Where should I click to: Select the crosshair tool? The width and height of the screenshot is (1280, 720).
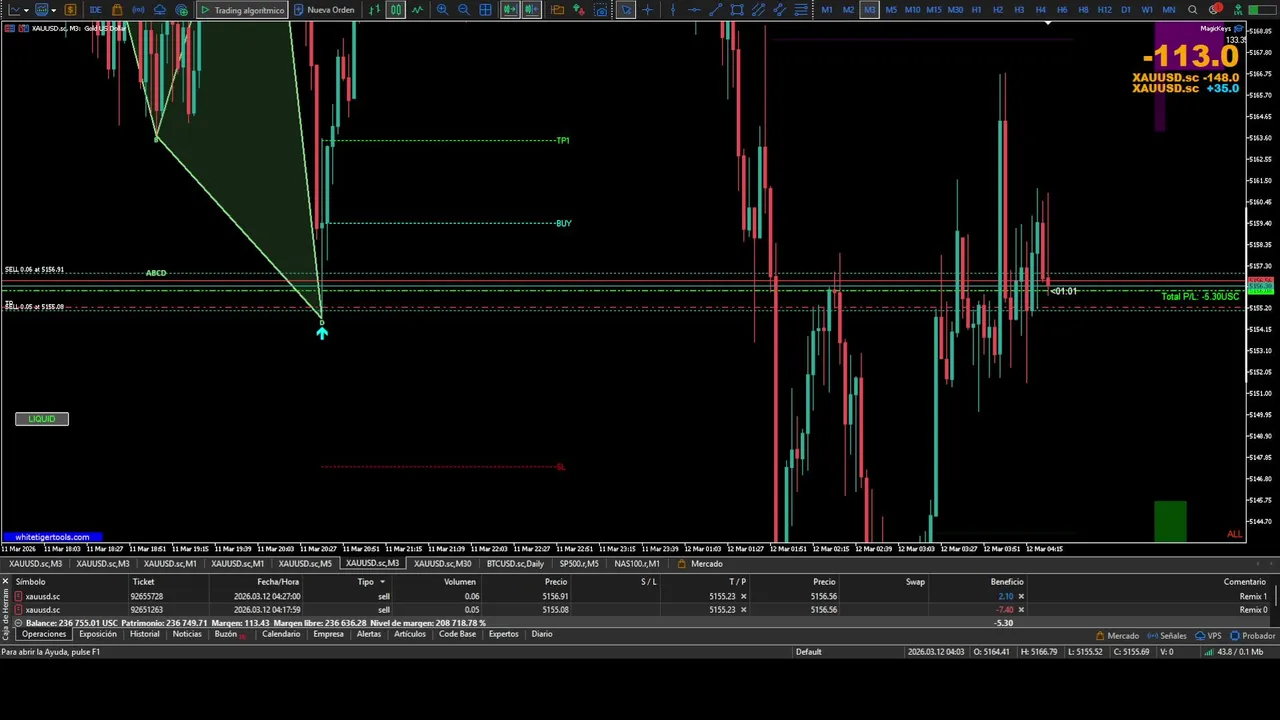(x=648, y=10)
